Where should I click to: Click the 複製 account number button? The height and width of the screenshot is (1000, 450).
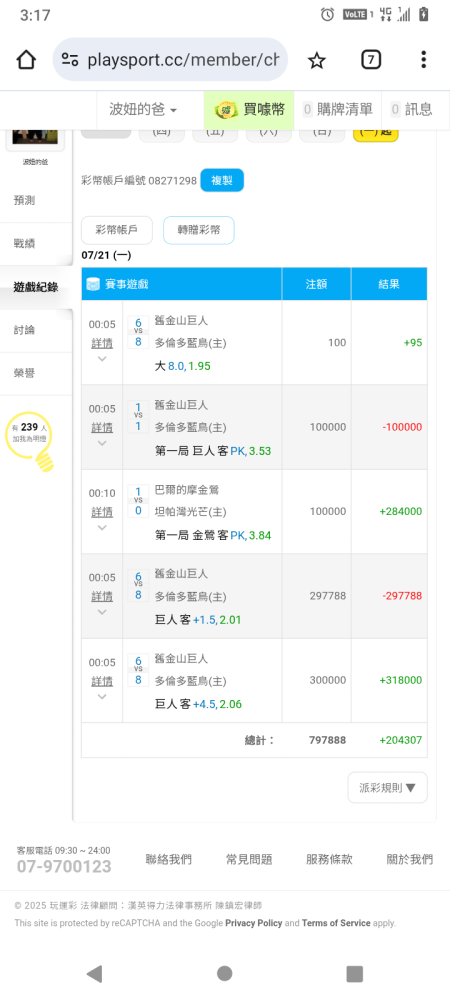222,180
